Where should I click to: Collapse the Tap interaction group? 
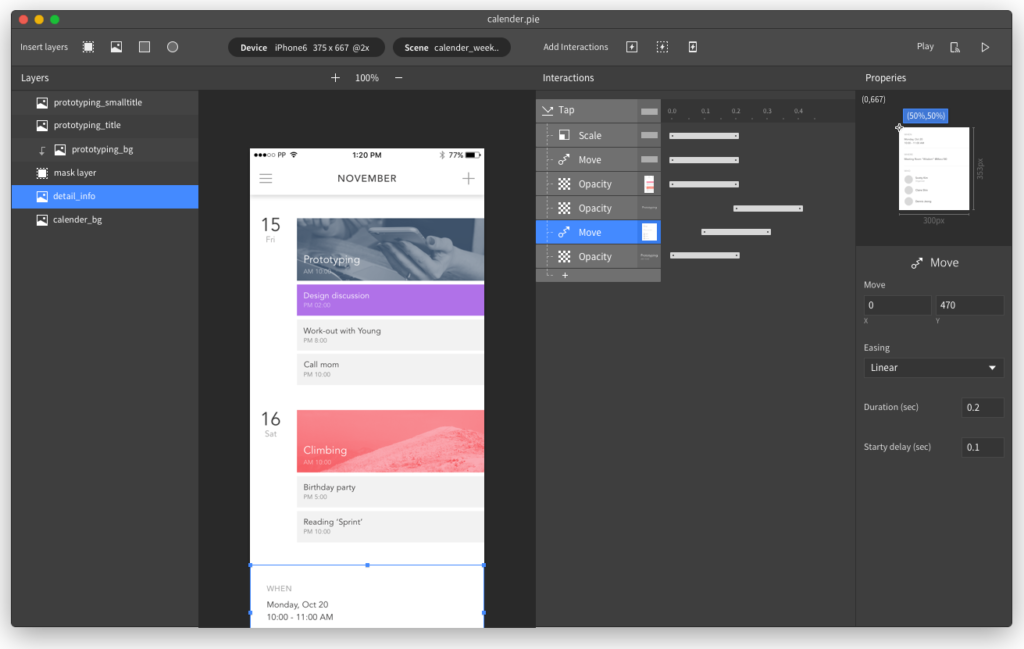pyautogui.click(x=547, y=110)
